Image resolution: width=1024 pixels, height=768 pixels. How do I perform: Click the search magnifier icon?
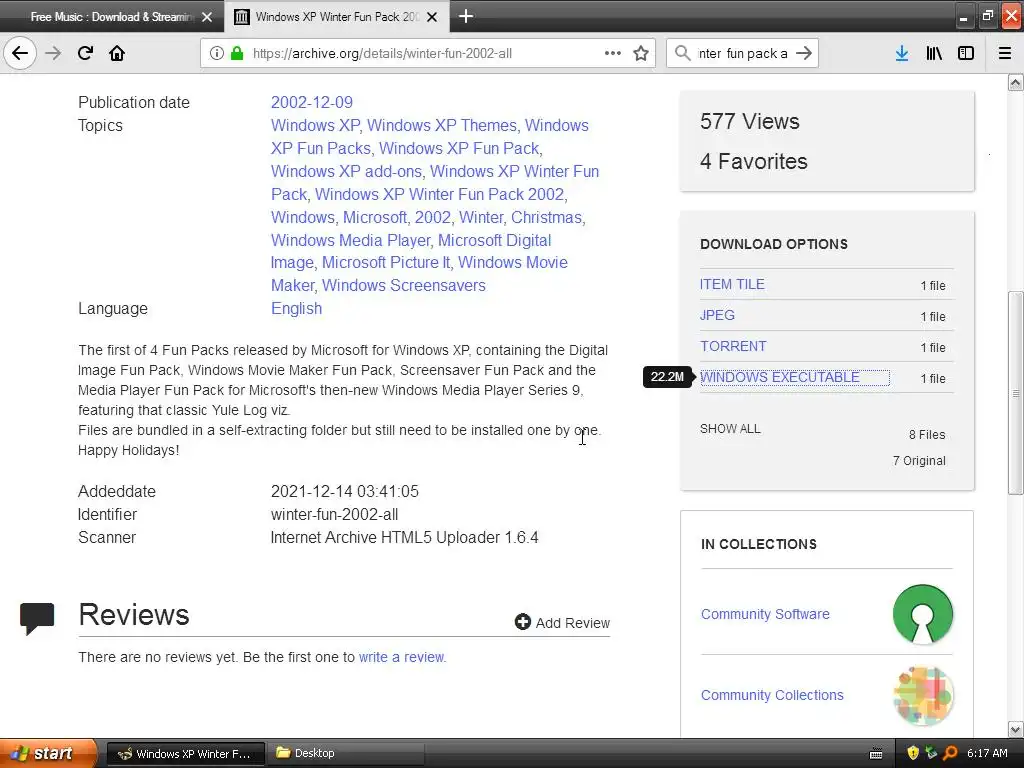[682, 53]
